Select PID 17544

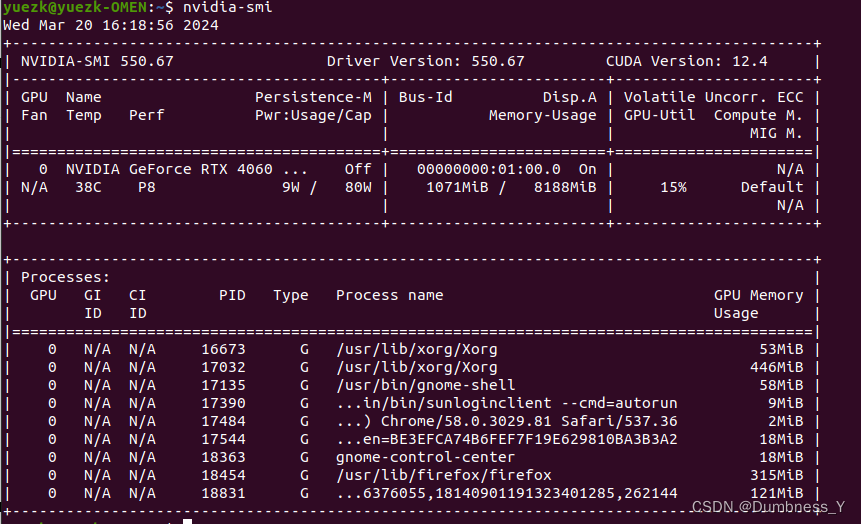click(x=223, y=439)
